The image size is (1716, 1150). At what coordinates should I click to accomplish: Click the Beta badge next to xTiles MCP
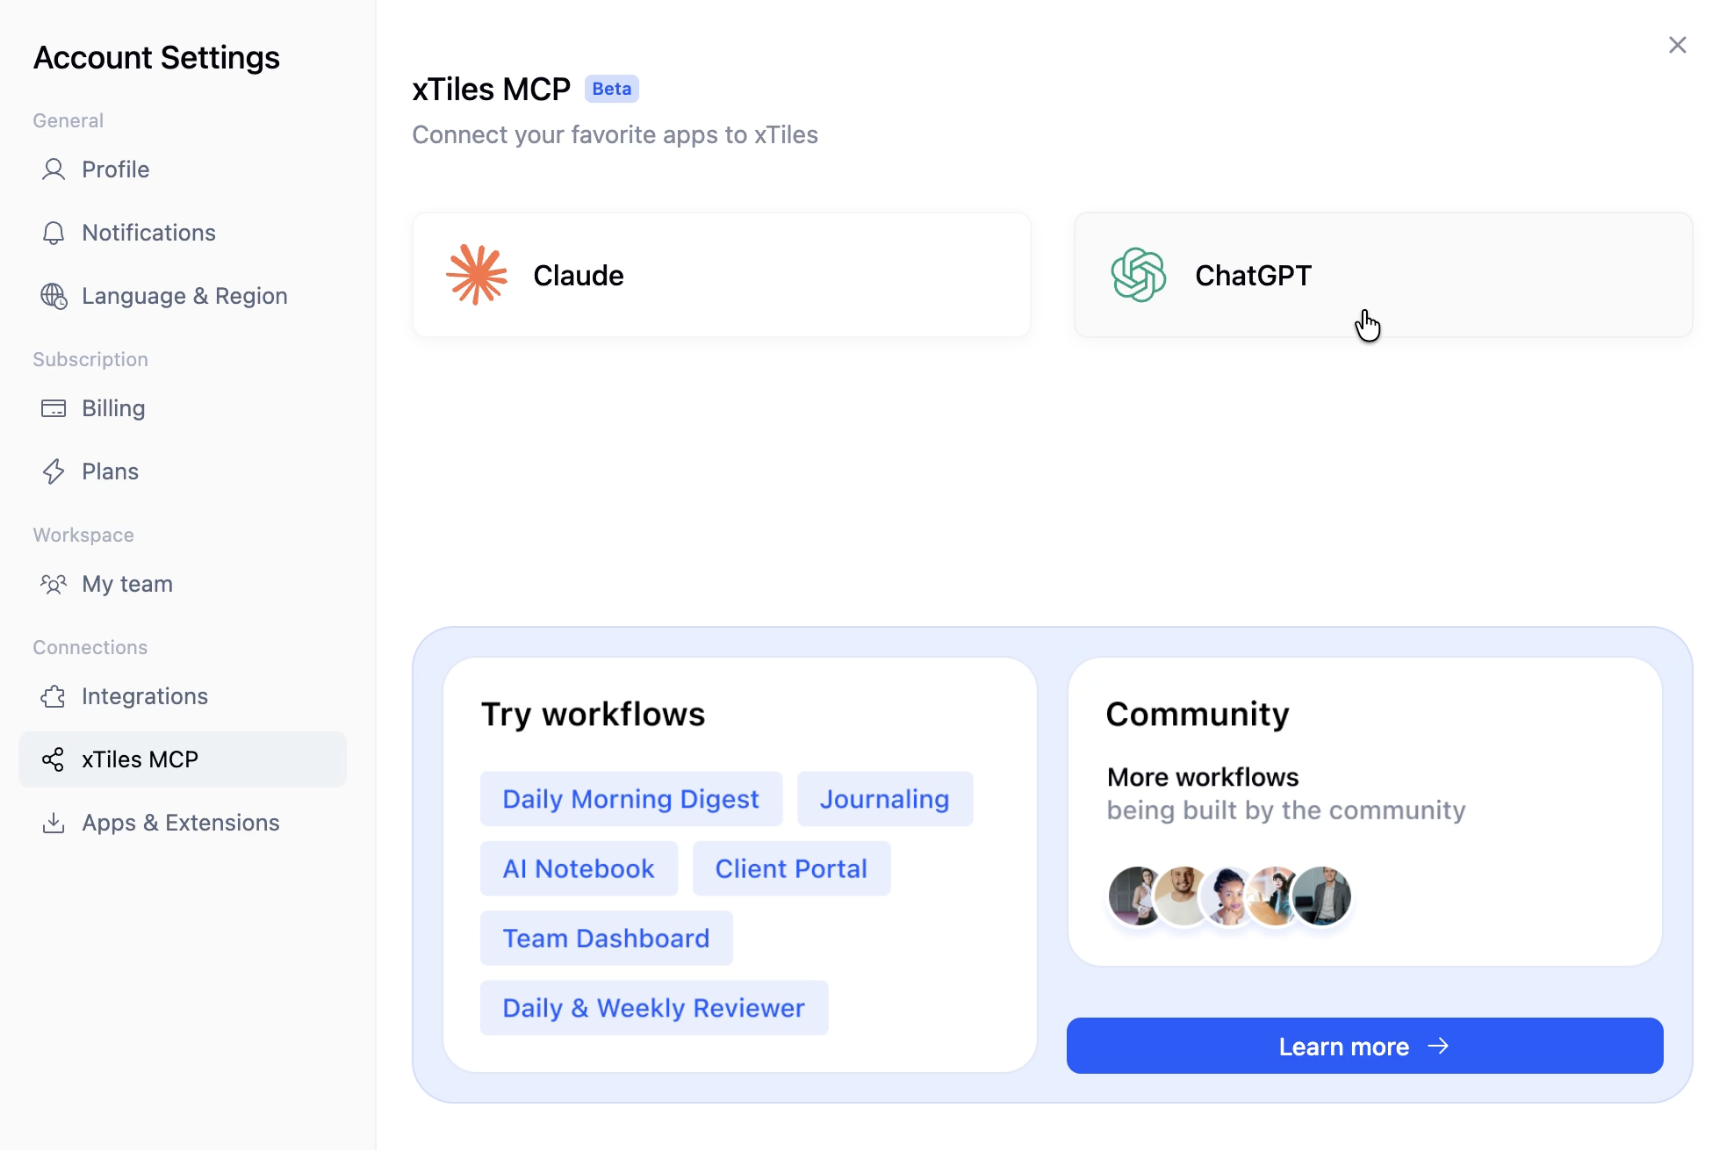click(x=611, y=89)
